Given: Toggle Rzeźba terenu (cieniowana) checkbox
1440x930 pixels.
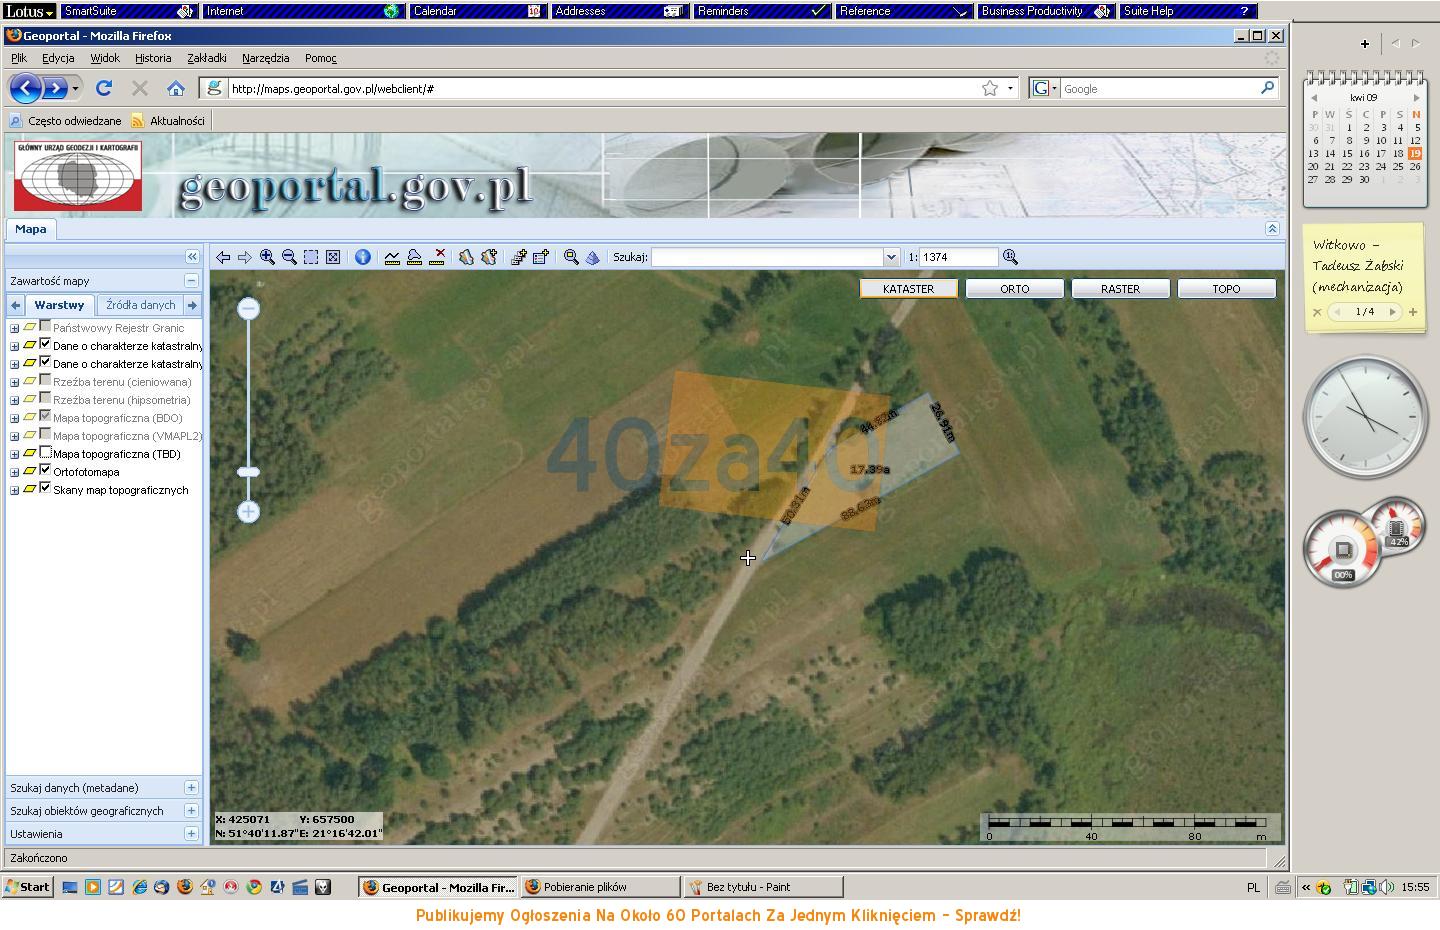Looking at the screenshot, I should point(45,380).
